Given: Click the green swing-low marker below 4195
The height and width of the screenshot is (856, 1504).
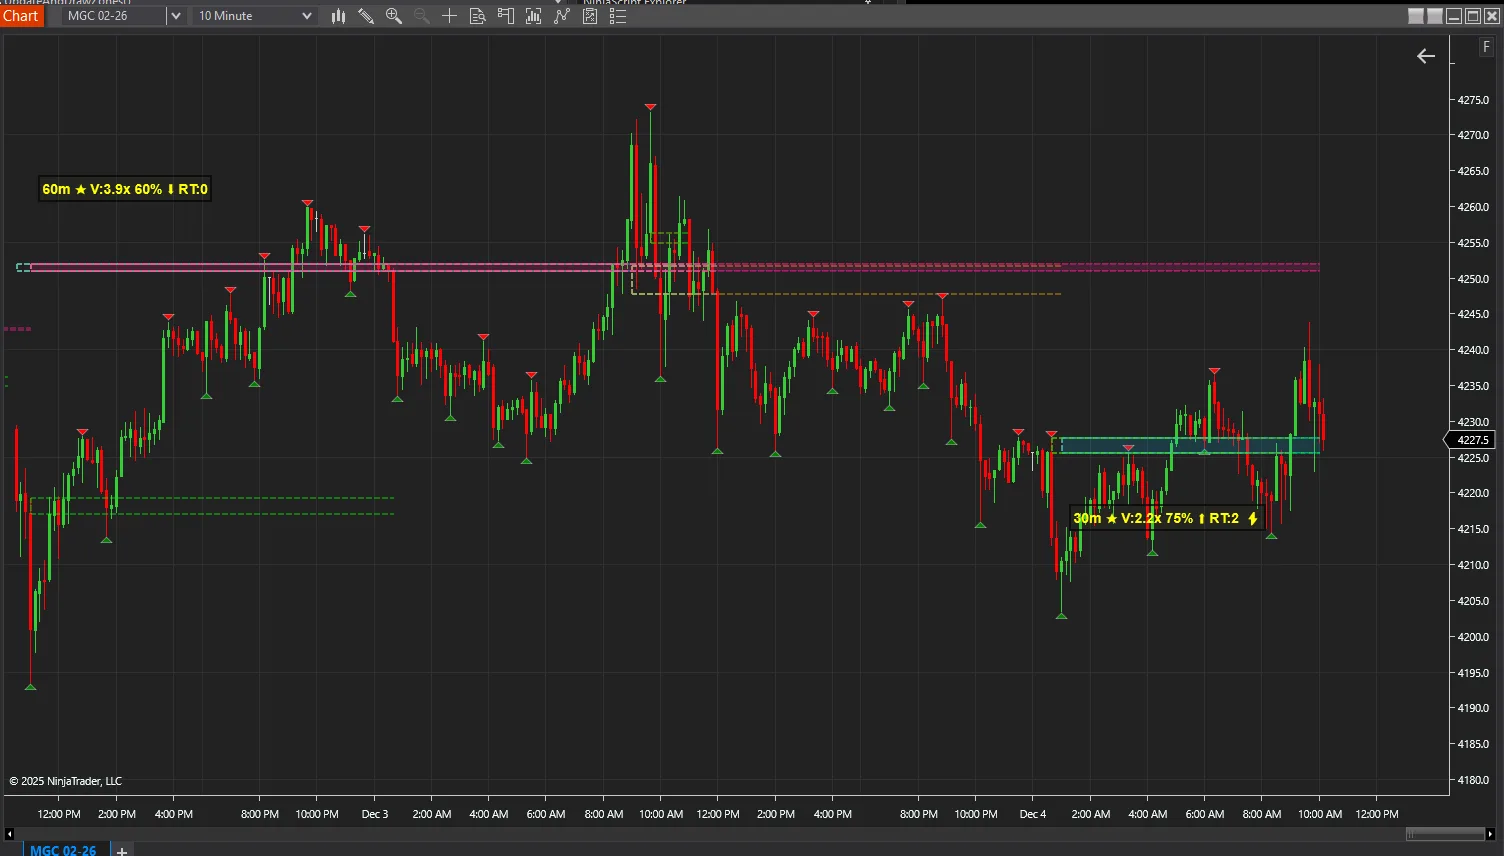Looking at the screenshot, I should (x=30, y=687).
